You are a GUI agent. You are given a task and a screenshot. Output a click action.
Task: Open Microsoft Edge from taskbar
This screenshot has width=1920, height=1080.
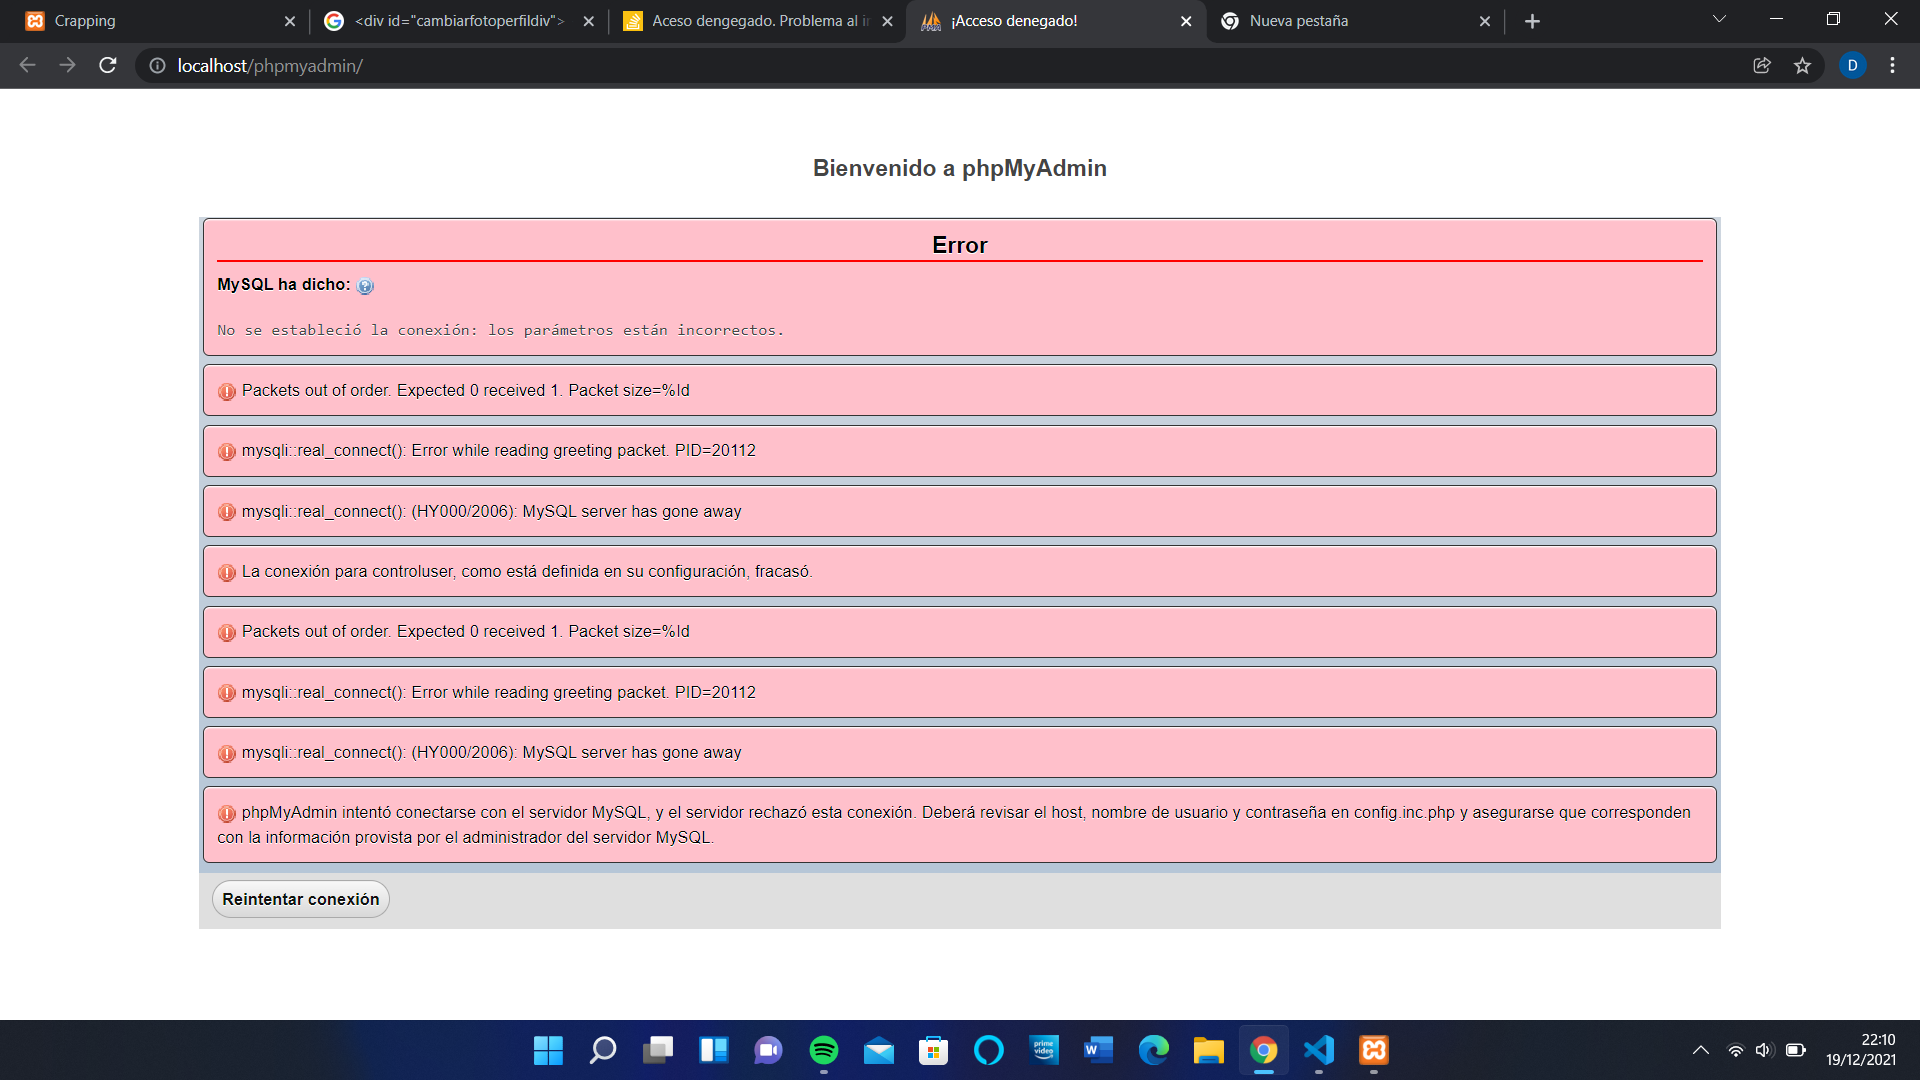[x=1153, y=1050]
